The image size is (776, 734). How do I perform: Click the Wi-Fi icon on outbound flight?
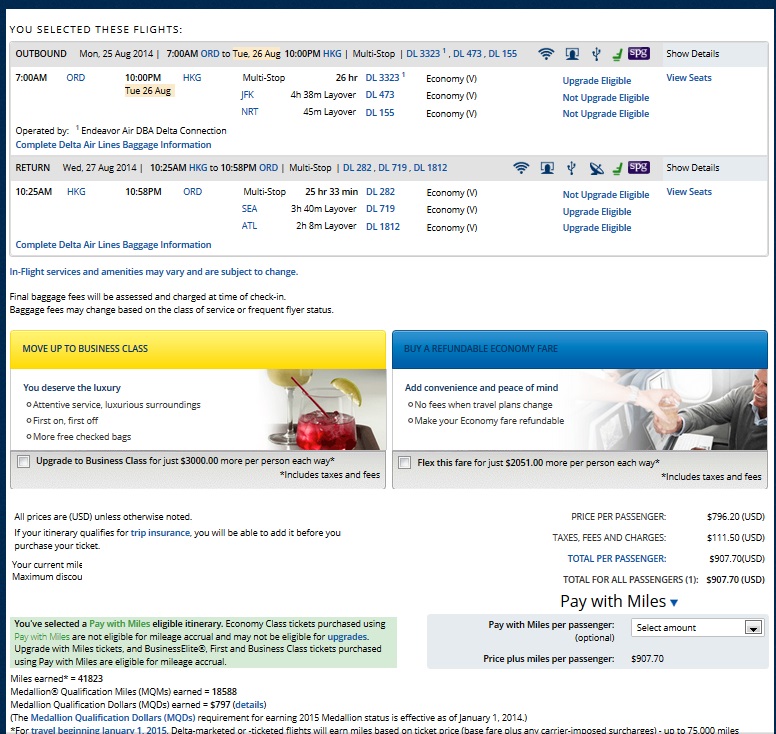pyautogui.click(x=546, y=54)
